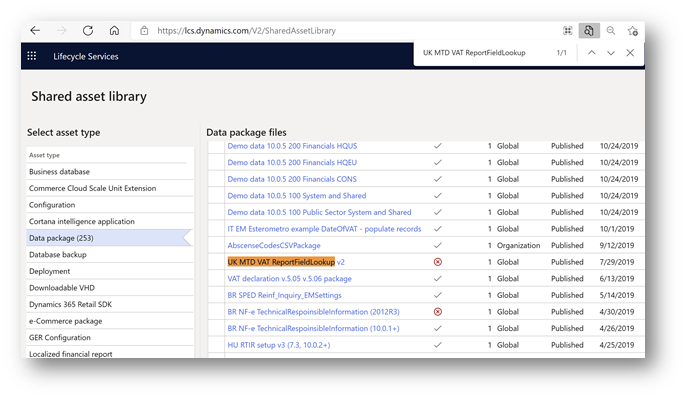
Task: Open HU RTIR setup v3 (7.3, 10.0.2+)
Action: tap(279, 345)
